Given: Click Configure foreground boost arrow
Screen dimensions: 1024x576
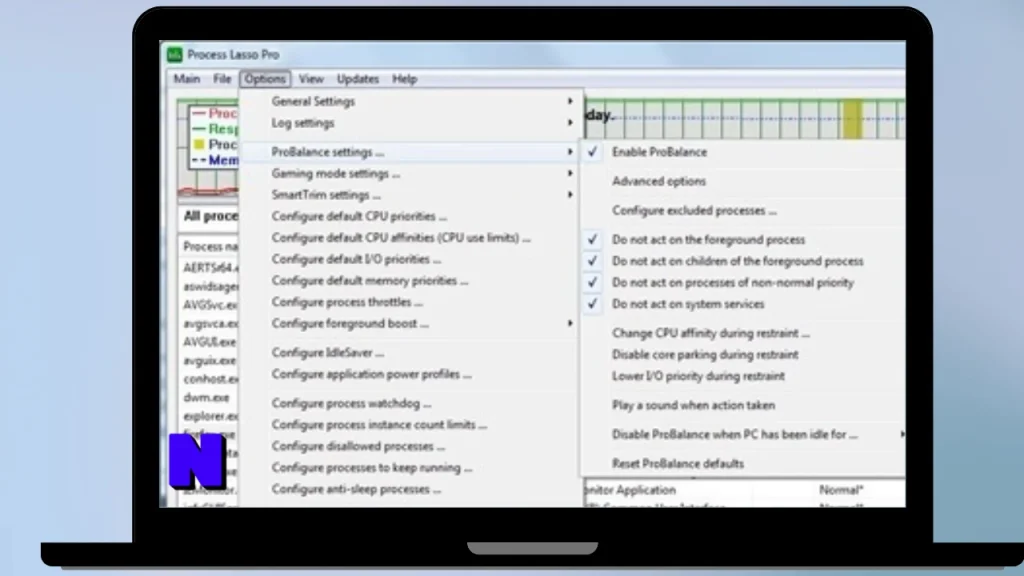Looking at the screenshot, I should click(x=570, y=324).
